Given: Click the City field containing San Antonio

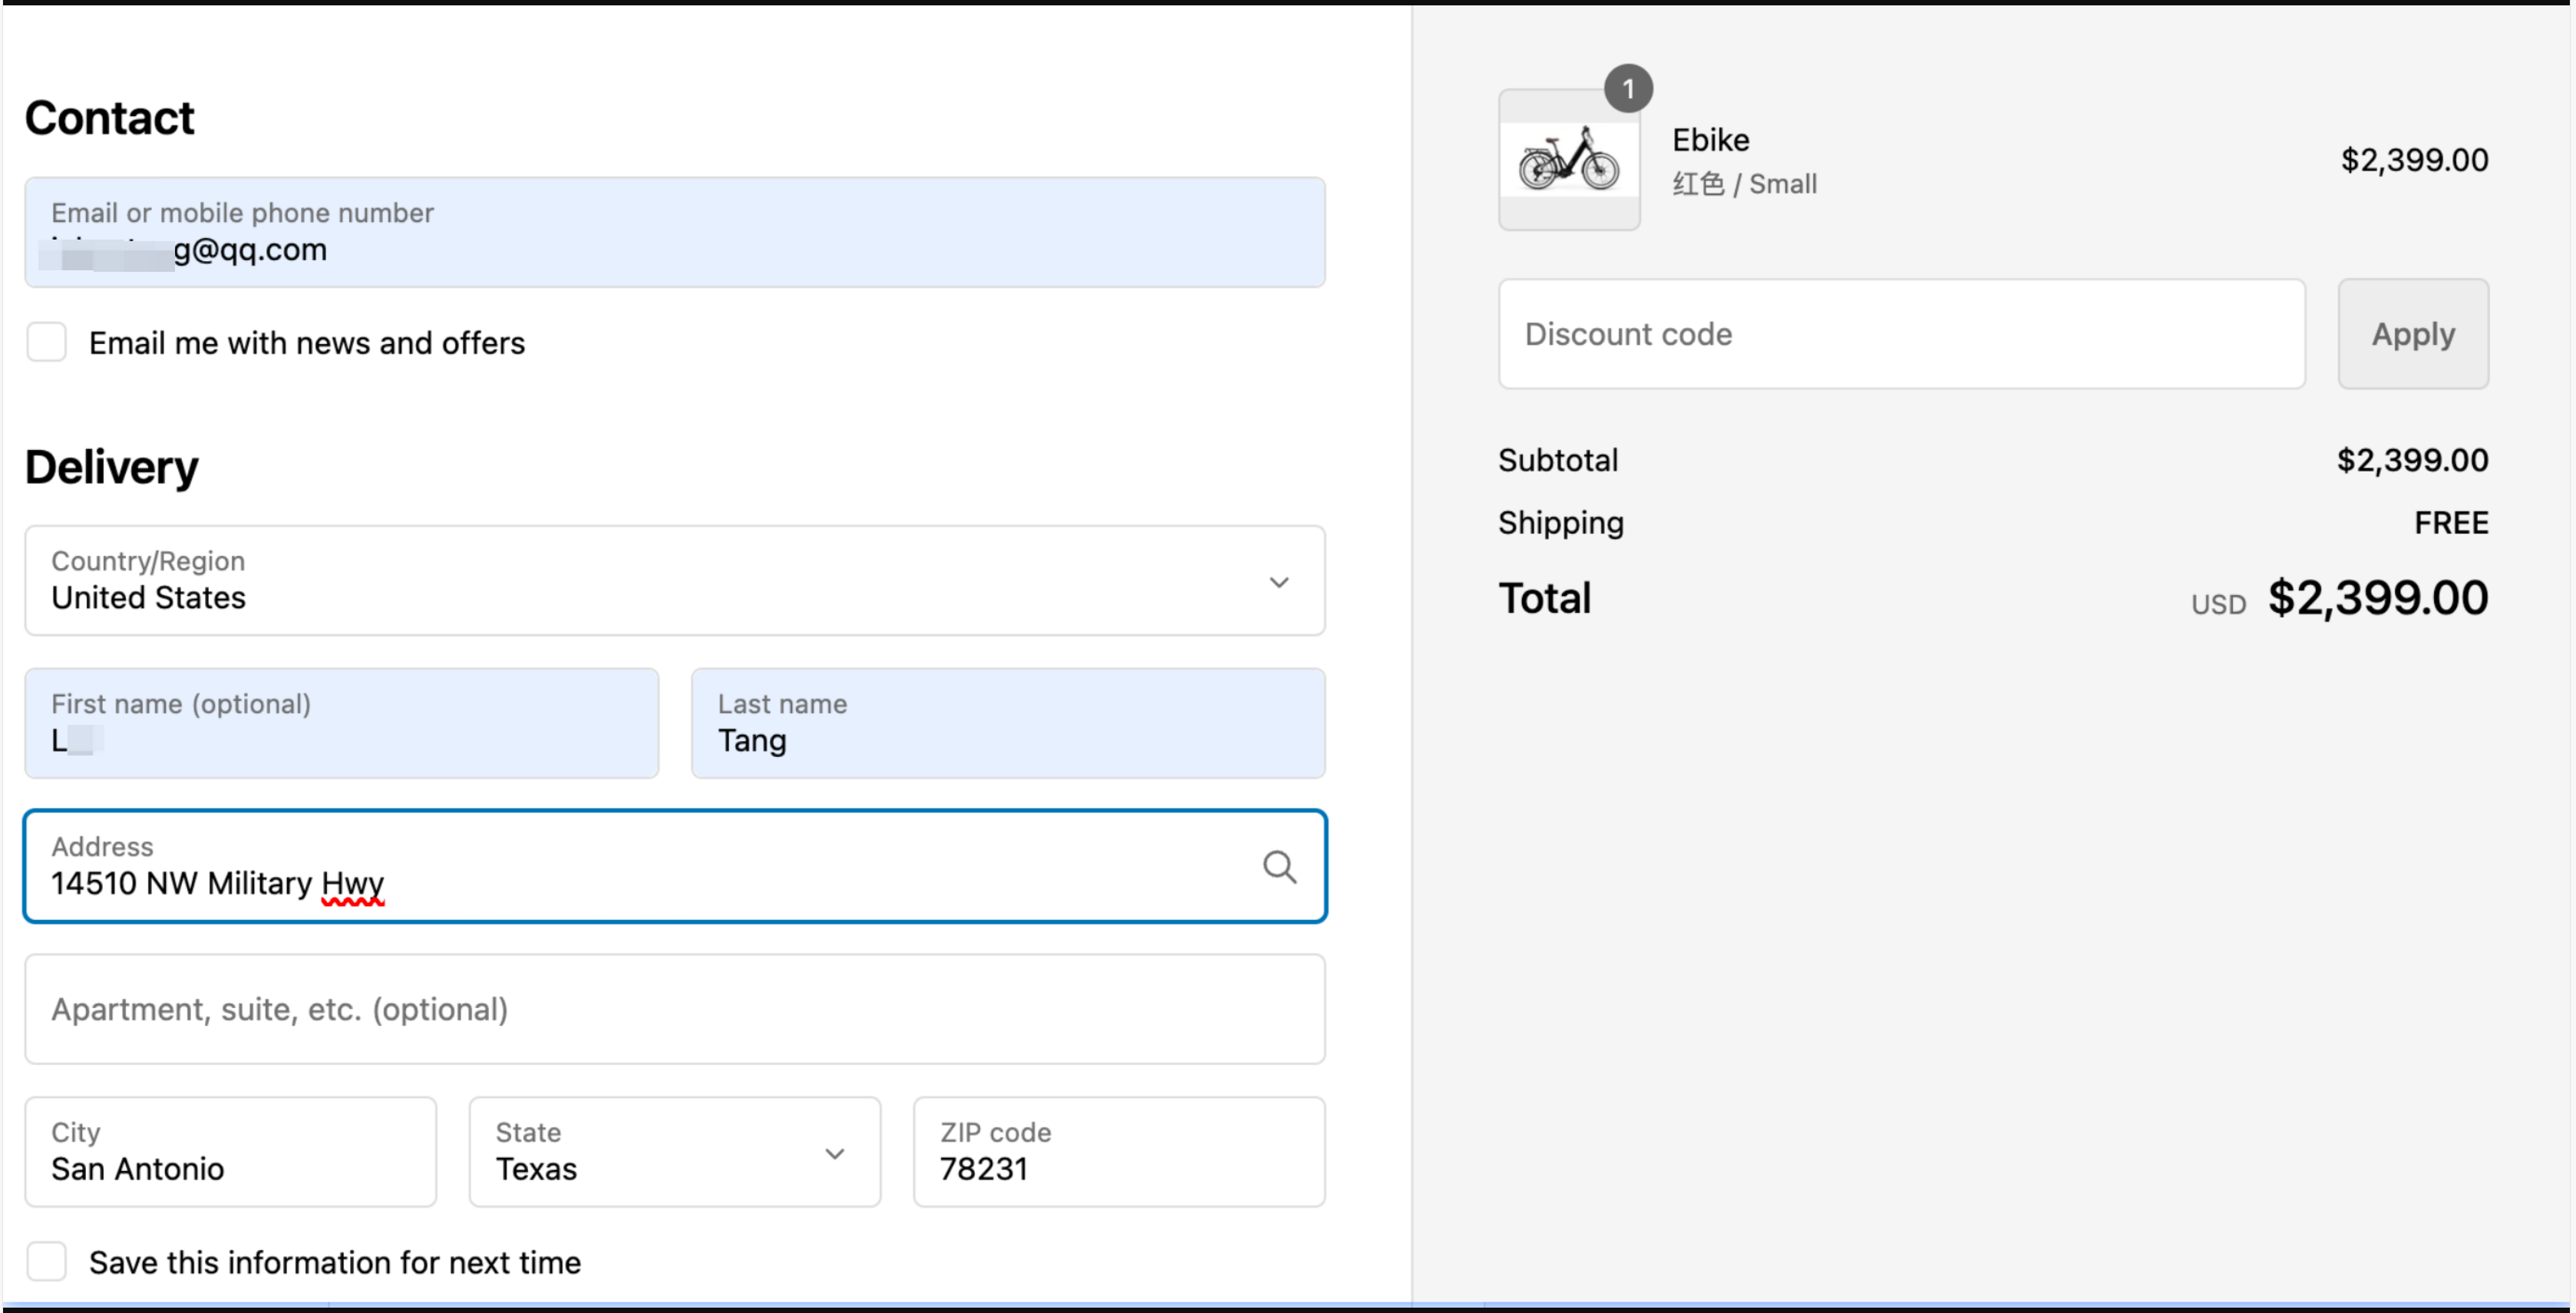Looking at the screenshot, I should (230, 1153).
